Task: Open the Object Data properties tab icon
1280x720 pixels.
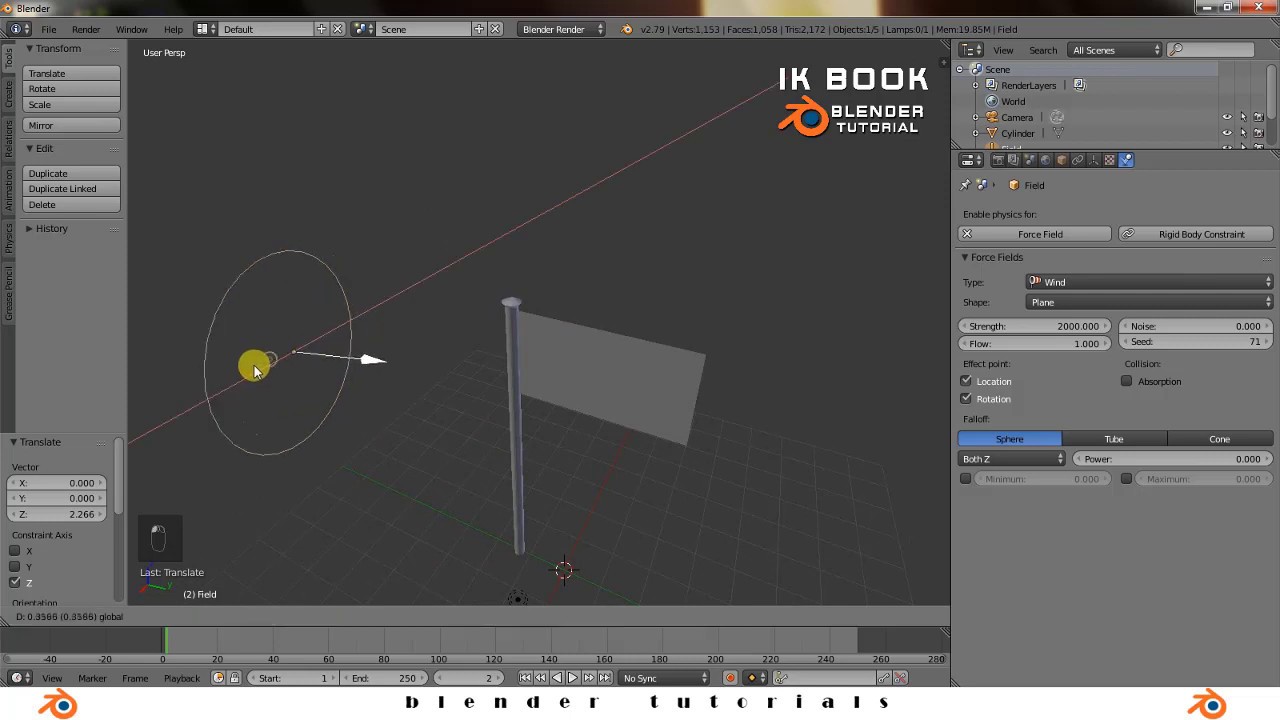Action: (1093, 160)
